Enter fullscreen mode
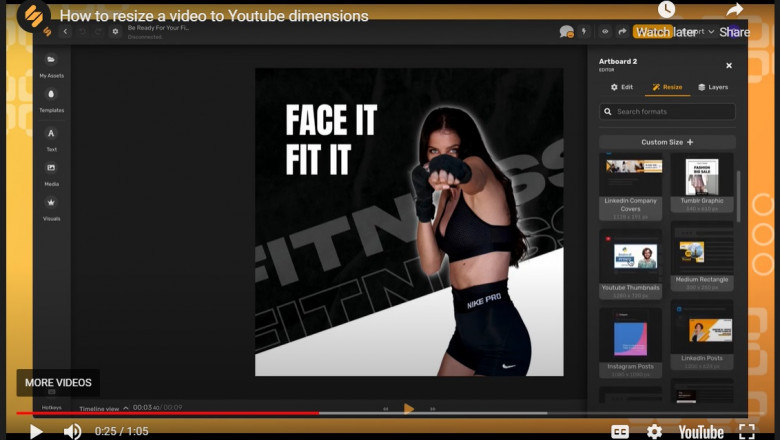Viewport: 780px width, 440px height. click(747, 432)
